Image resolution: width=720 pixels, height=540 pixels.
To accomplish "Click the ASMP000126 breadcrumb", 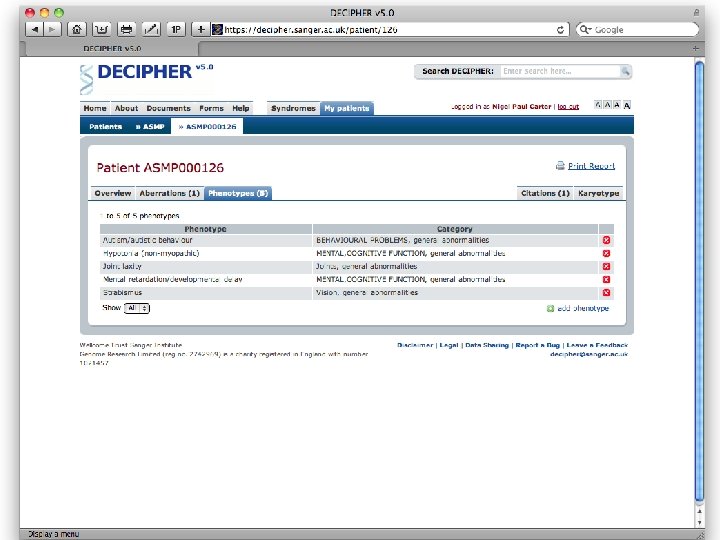I will coord(207,127).
